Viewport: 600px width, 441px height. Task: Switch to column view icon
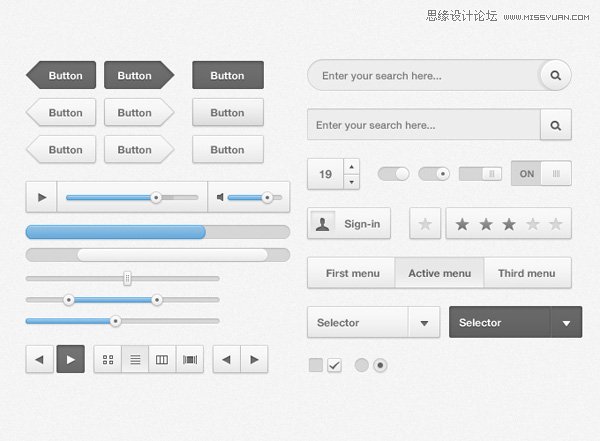tap(162, 359)
